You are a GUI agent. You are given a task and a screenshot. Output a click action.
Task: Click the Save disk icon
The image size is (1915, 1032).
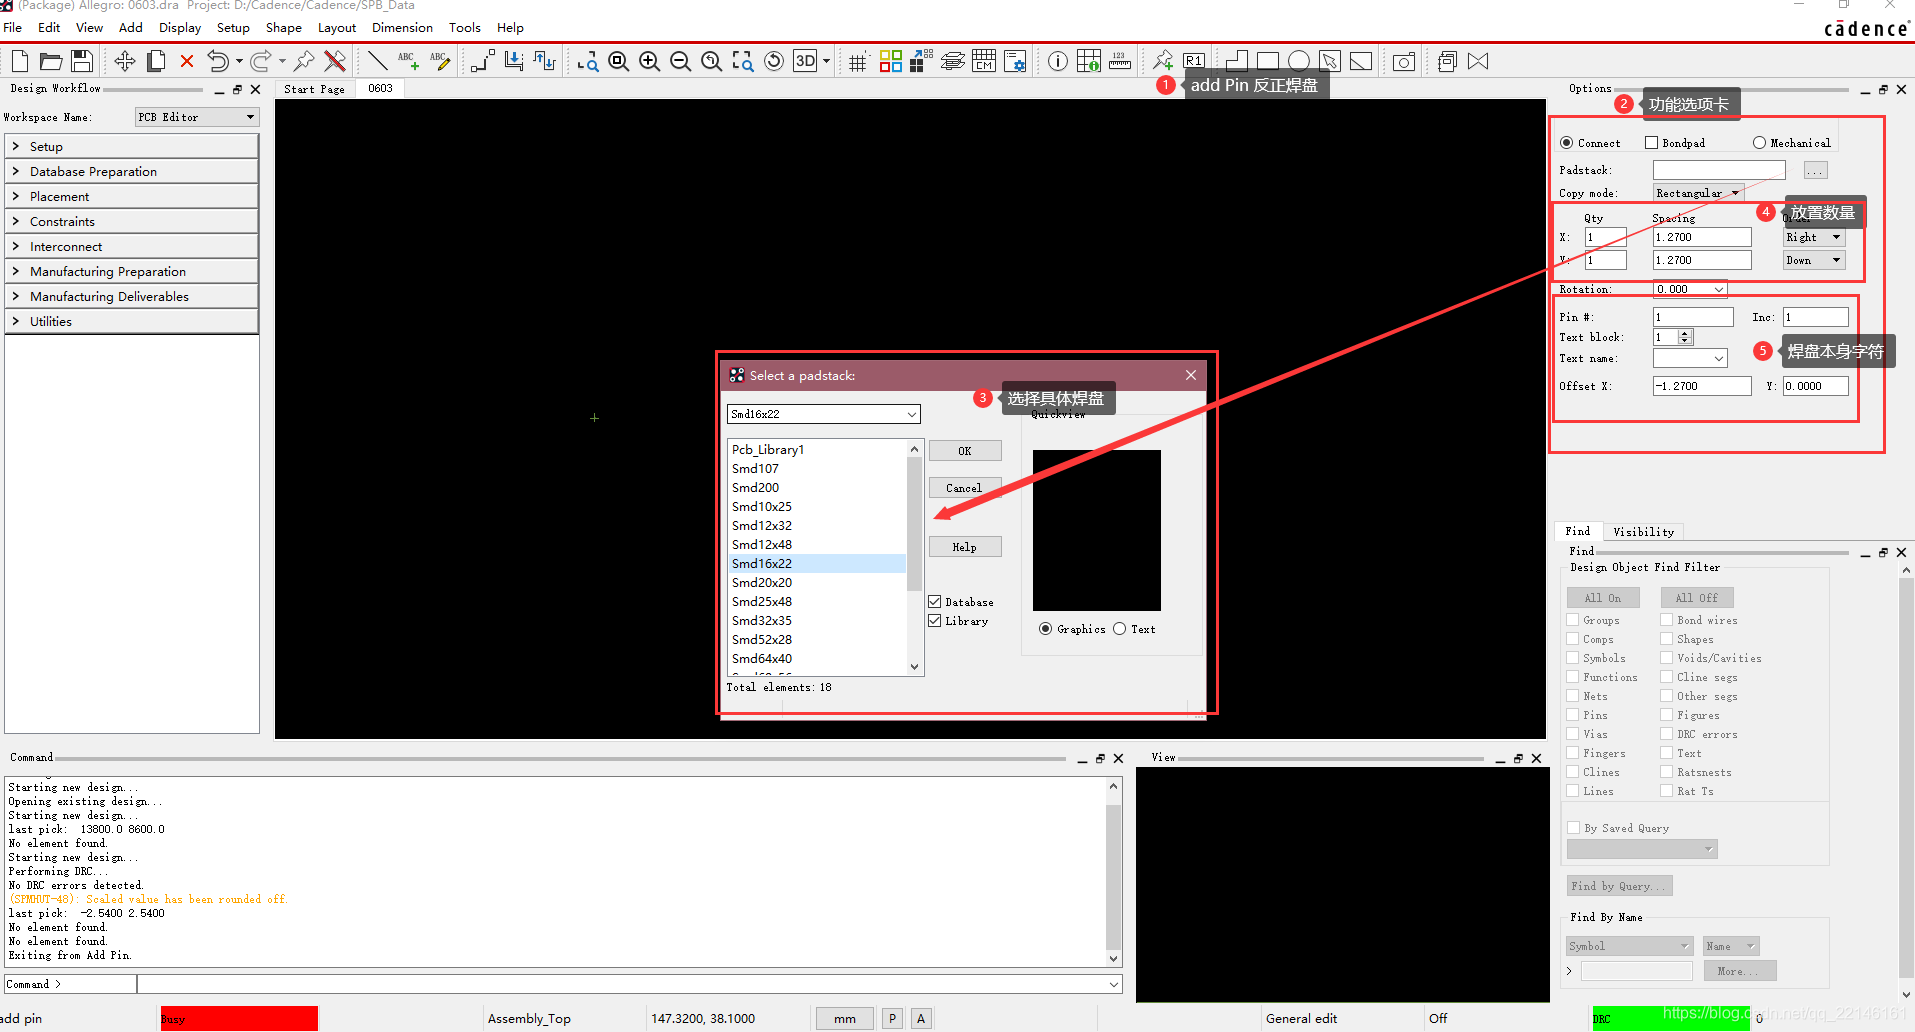[x=82, y=62]
